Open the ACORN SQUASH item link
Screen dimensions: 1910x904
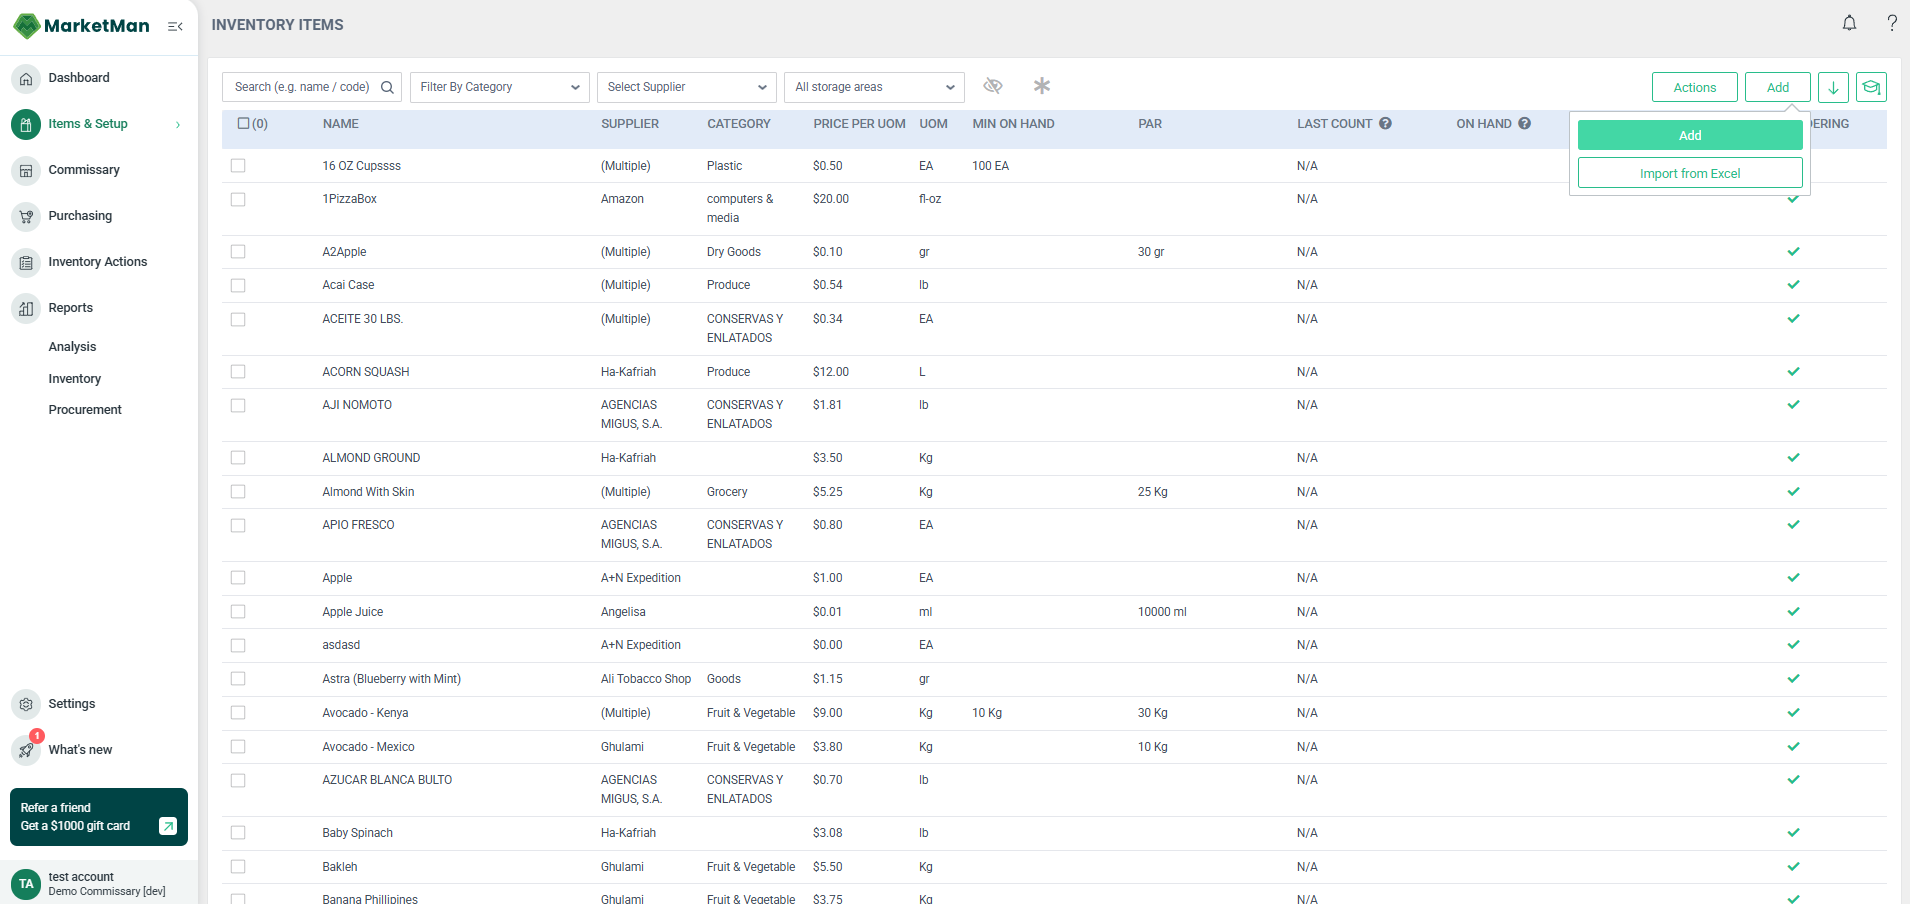click(x=365, y=371)
